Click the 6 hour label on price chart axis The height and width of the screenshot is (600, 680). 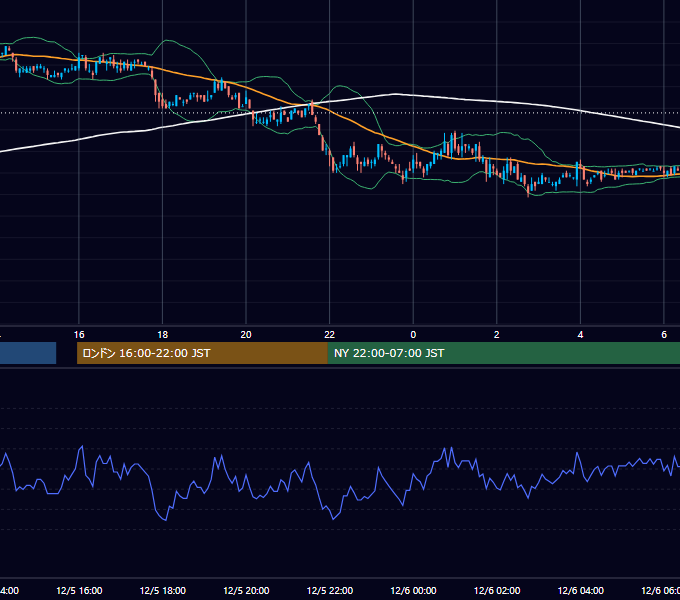[x=664, y=335]
